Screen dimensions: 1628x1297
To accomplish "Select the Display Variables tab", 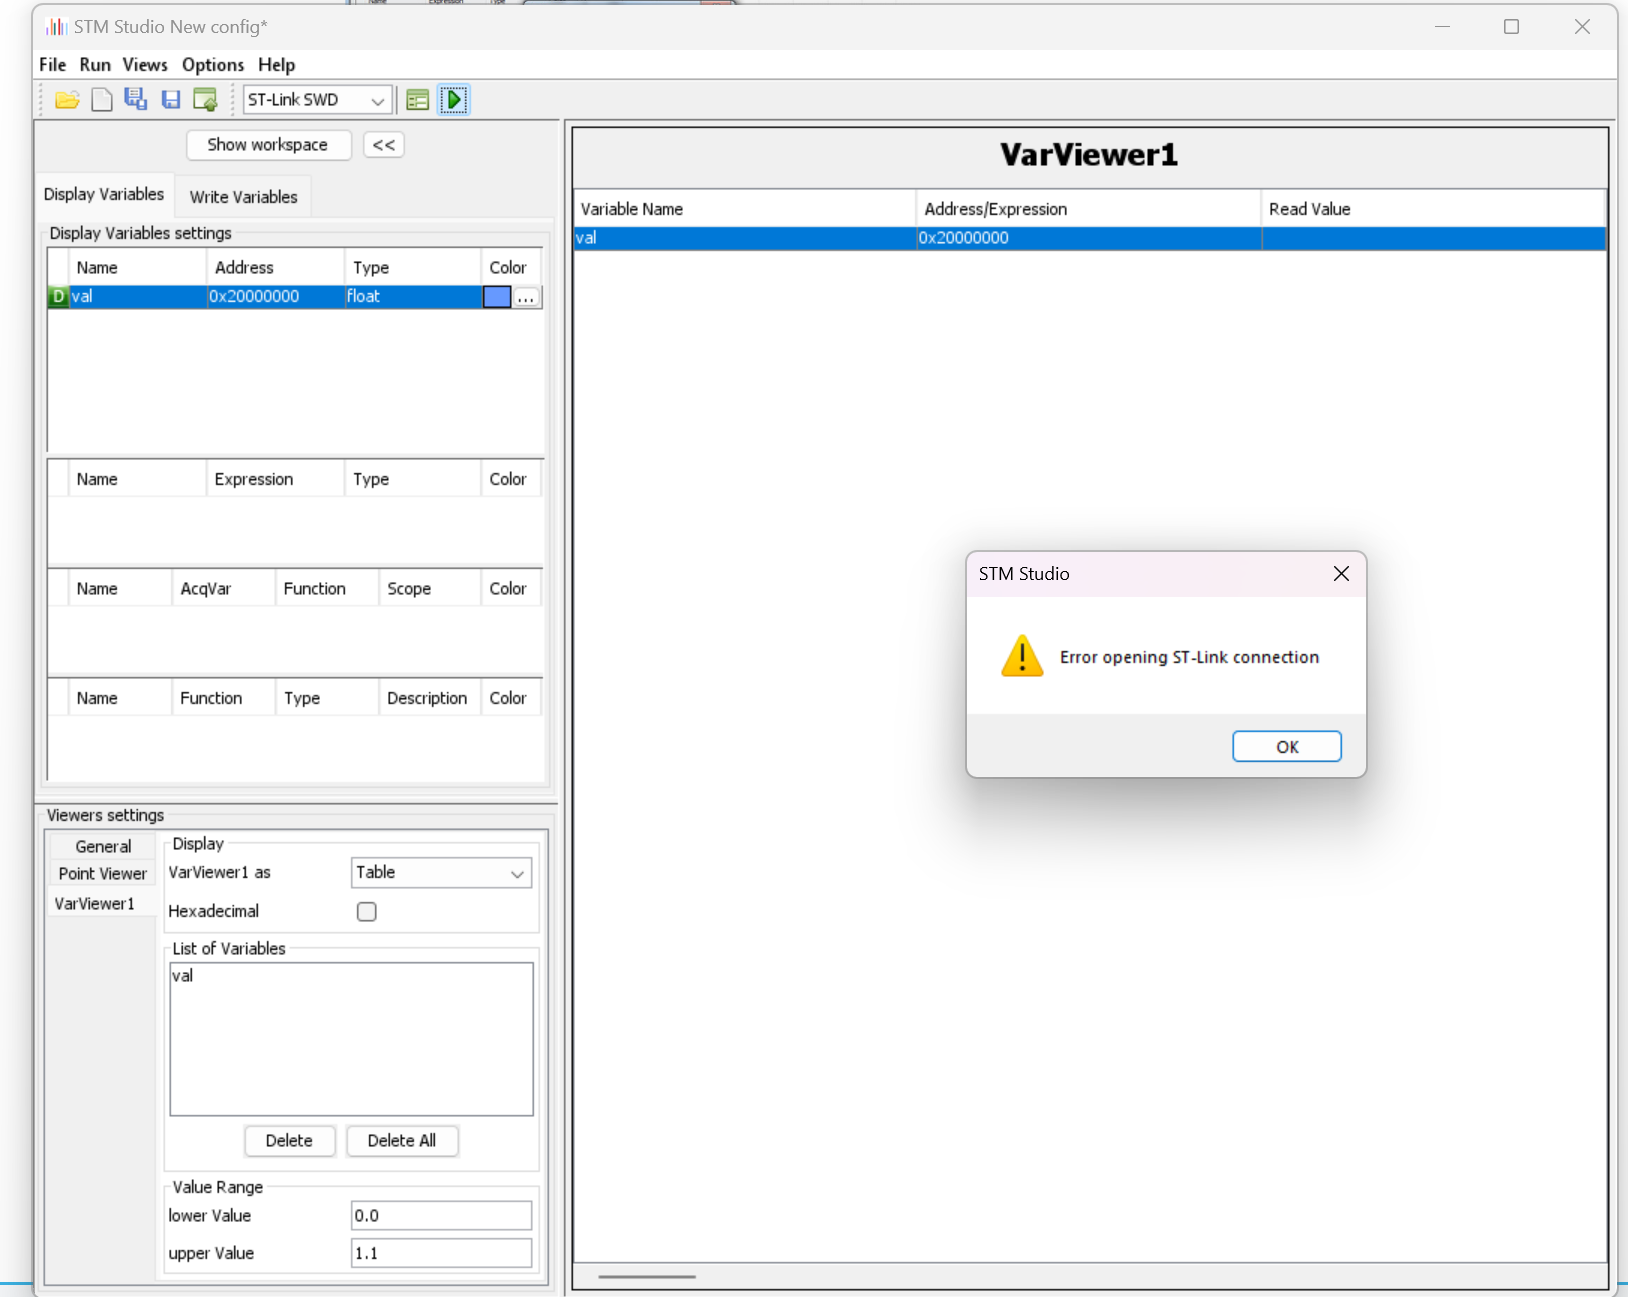I will pyautogui.click(x=104, y=194).
